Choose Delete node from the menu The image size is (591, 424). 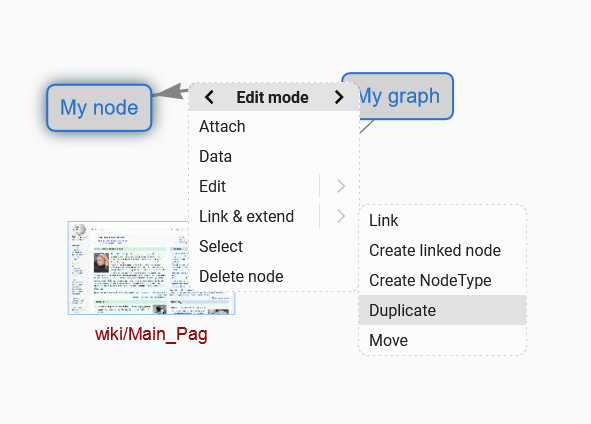pyautogui.click(x=274, y=276)
